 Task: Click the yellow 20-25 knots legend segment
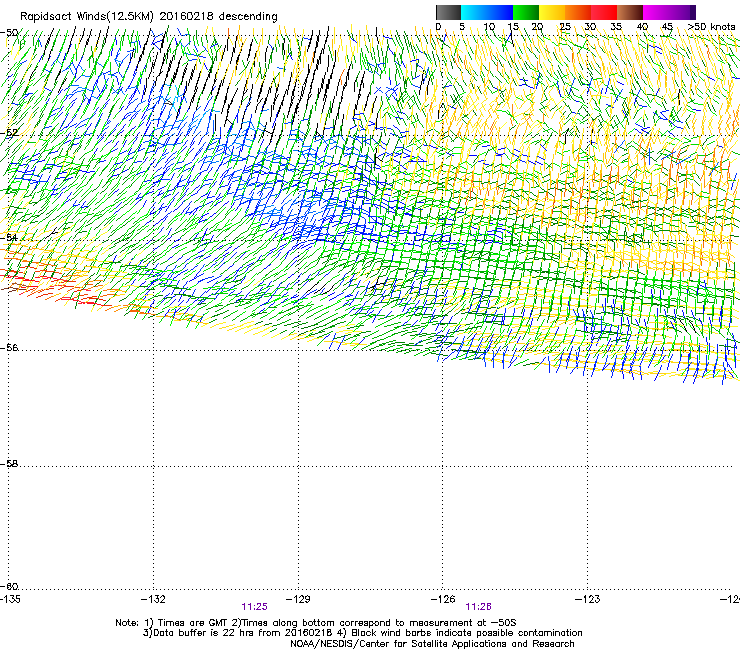(x=552, y=12)
